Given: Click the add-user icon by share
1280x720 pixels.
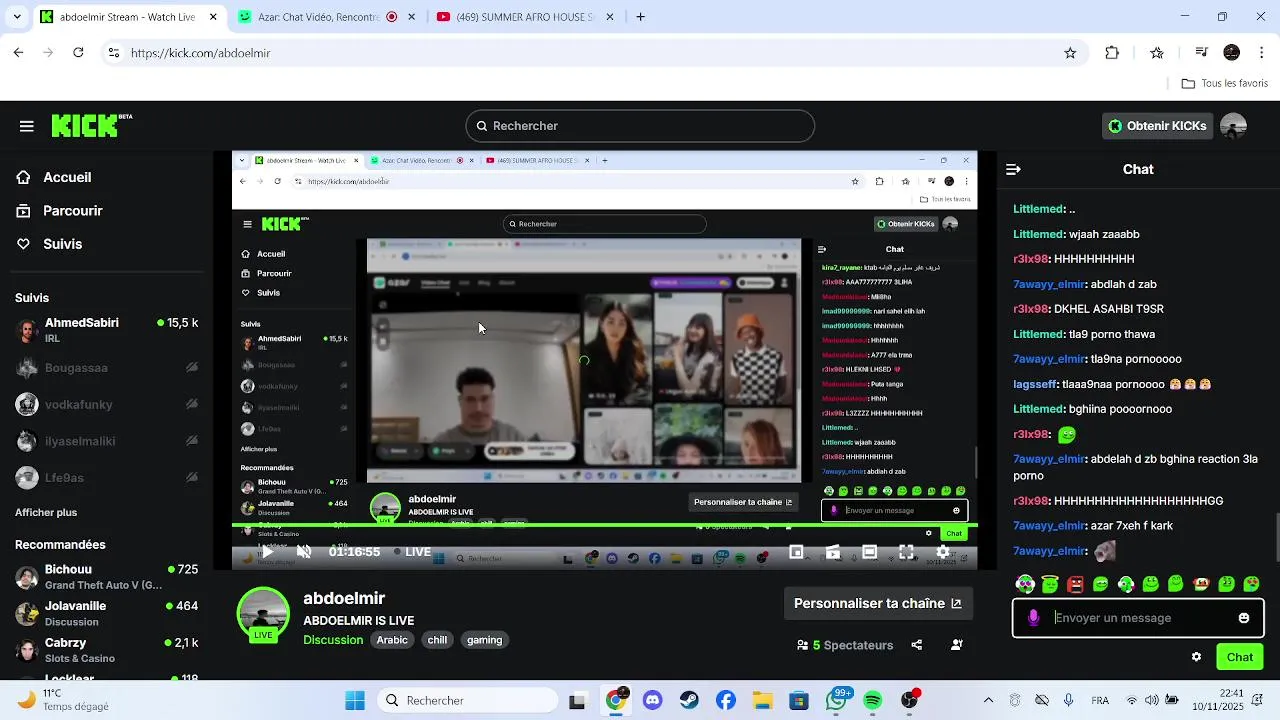Looking at the screenshot, I should (x=957, y=645).
